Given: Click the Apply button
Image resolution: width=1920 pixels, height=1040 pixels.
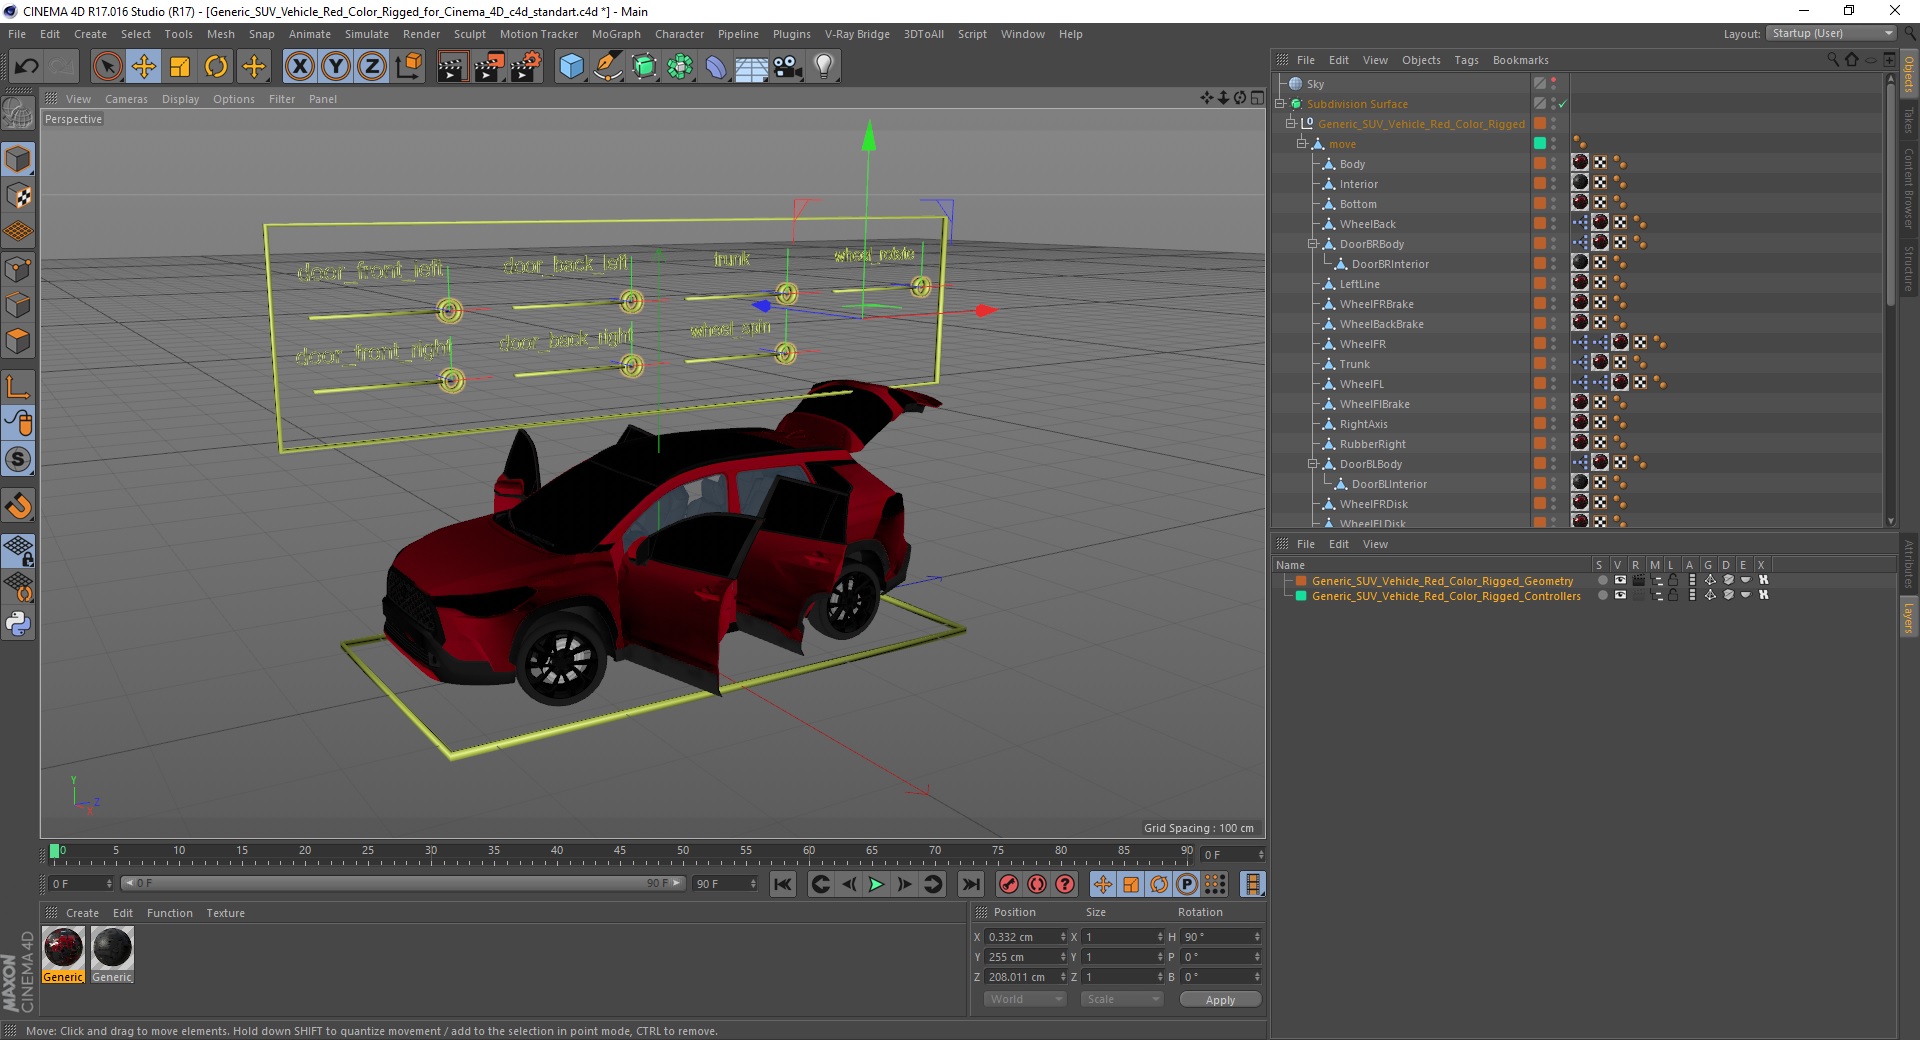Looking at the screenshot, I should pyautogui.click(x=1220, y=999).
